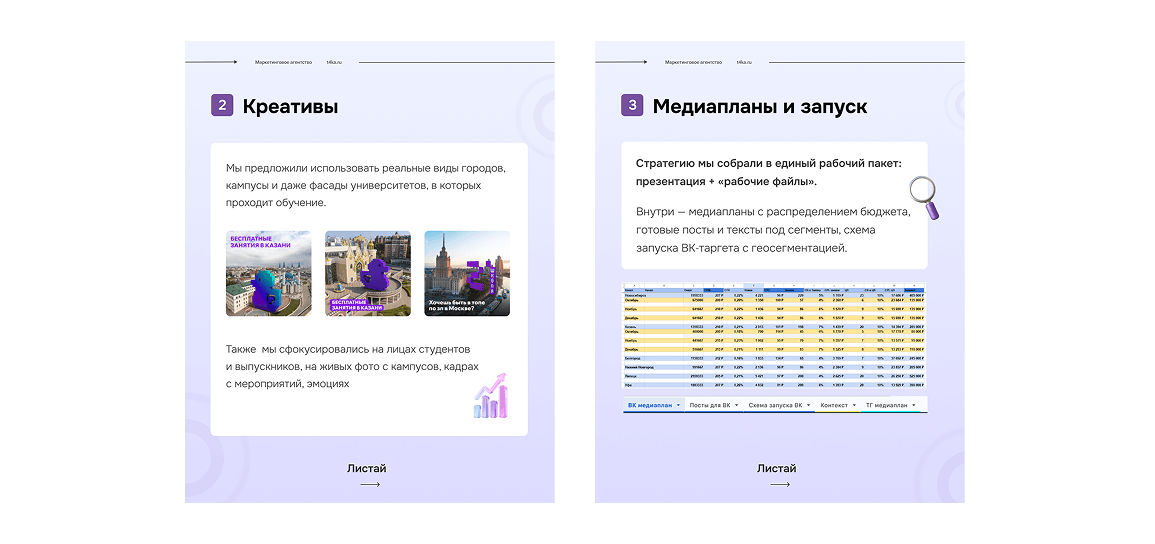Image resolution: width=1155 pixels, height=544 pixels.
Task: Select the Казань row in the spreadsheet
Action: 774,327
